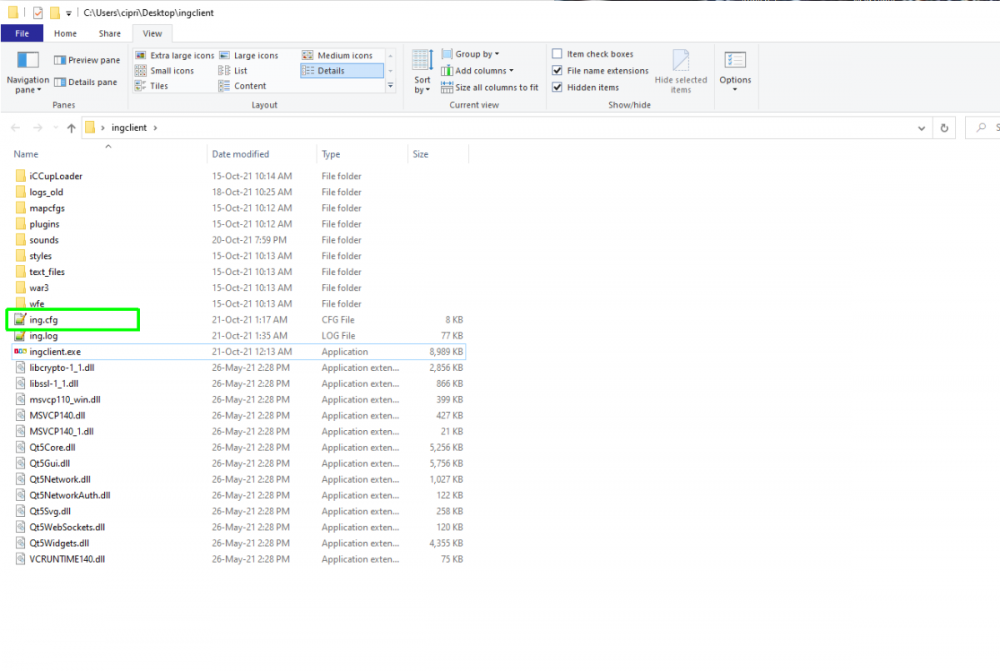
Task: Switch to the Home ribbon tab
Action: pos(65,33)
